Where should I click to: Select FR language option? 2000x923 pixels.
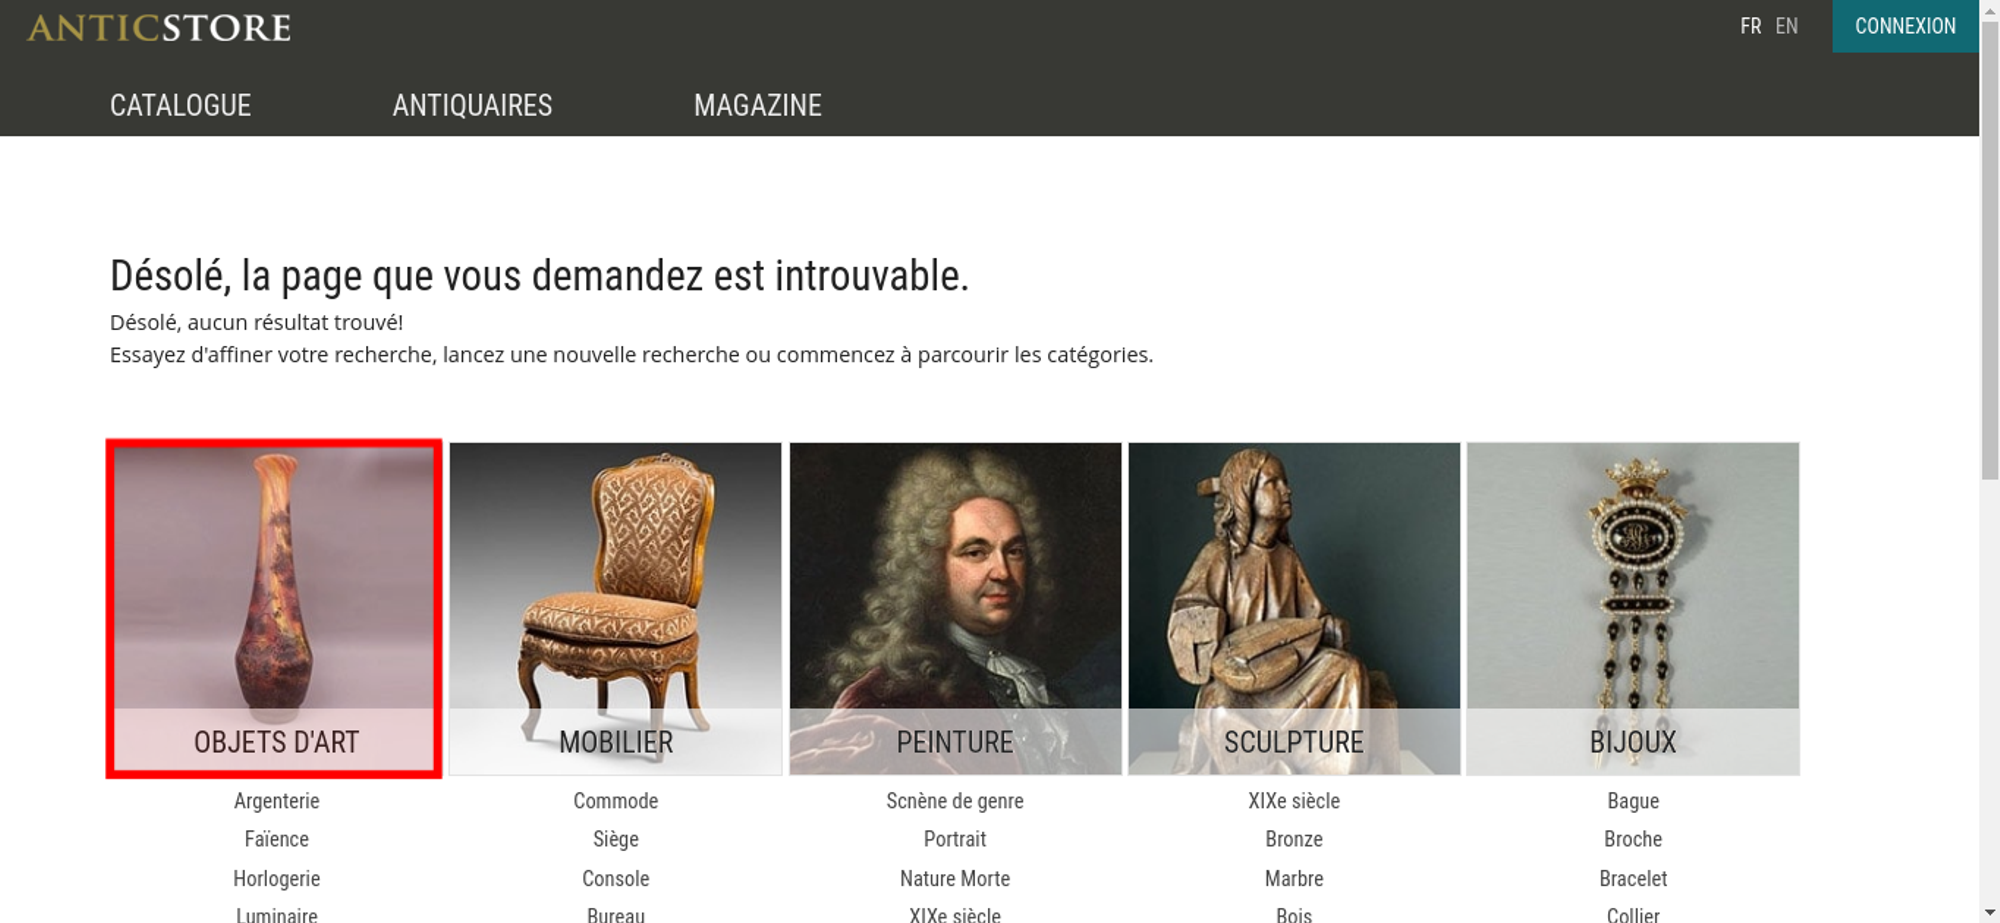1750,26
